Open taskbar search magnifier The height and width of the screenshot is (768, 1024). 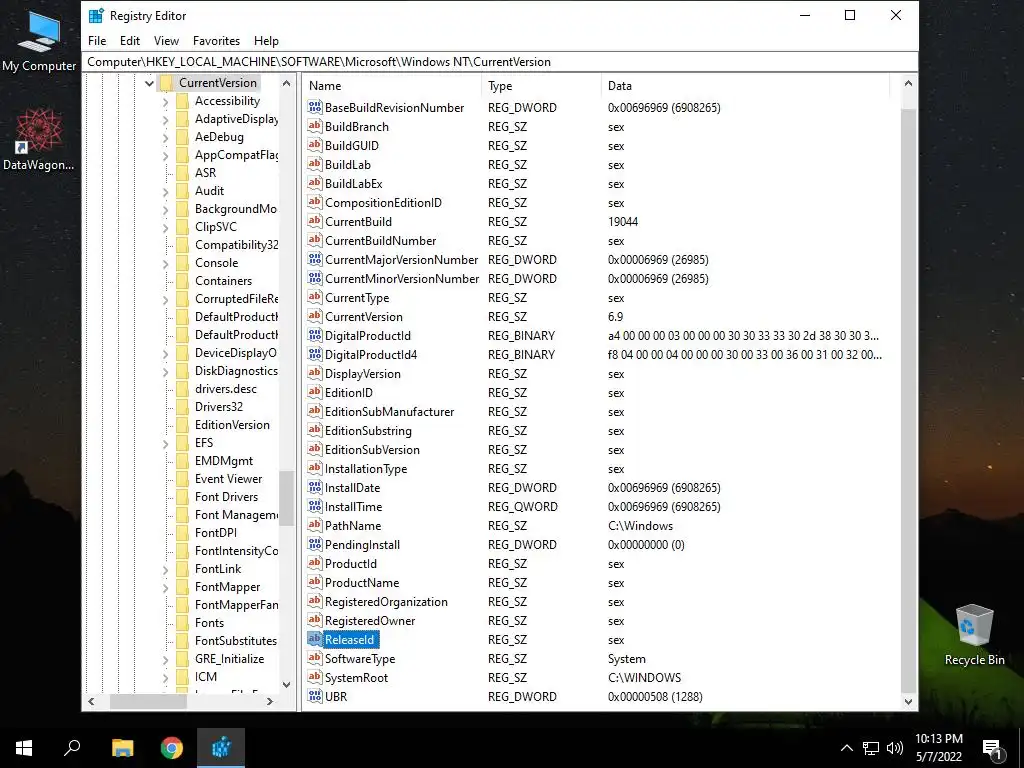(72, 748)
